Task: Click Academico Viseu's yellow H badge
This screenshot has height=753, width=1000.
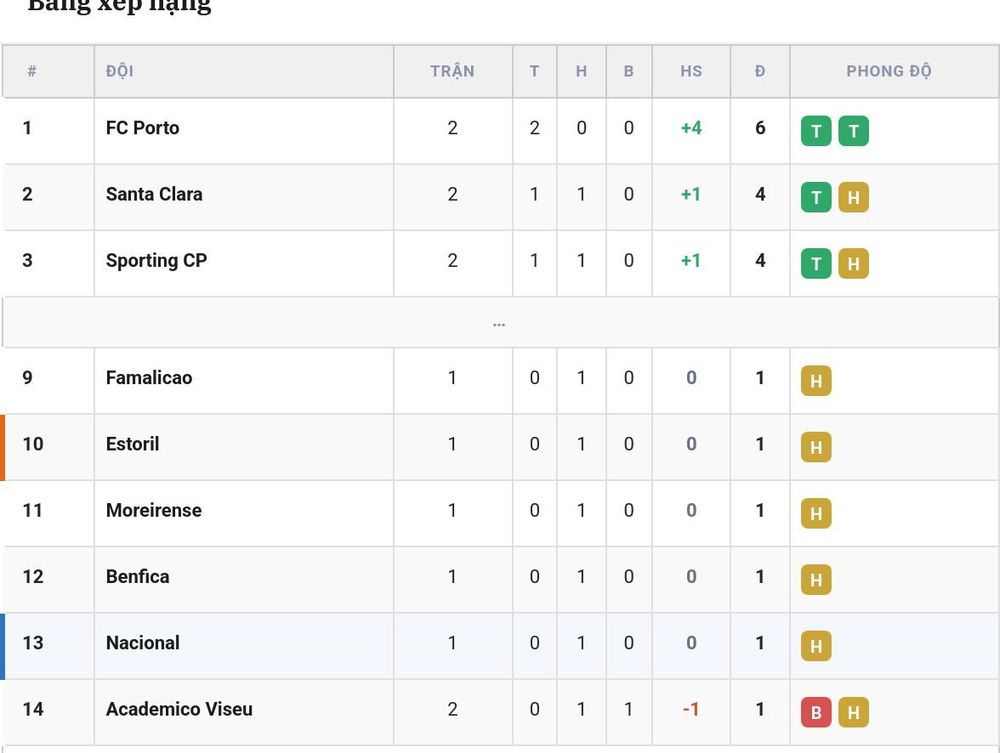Action: pos(853,712)
